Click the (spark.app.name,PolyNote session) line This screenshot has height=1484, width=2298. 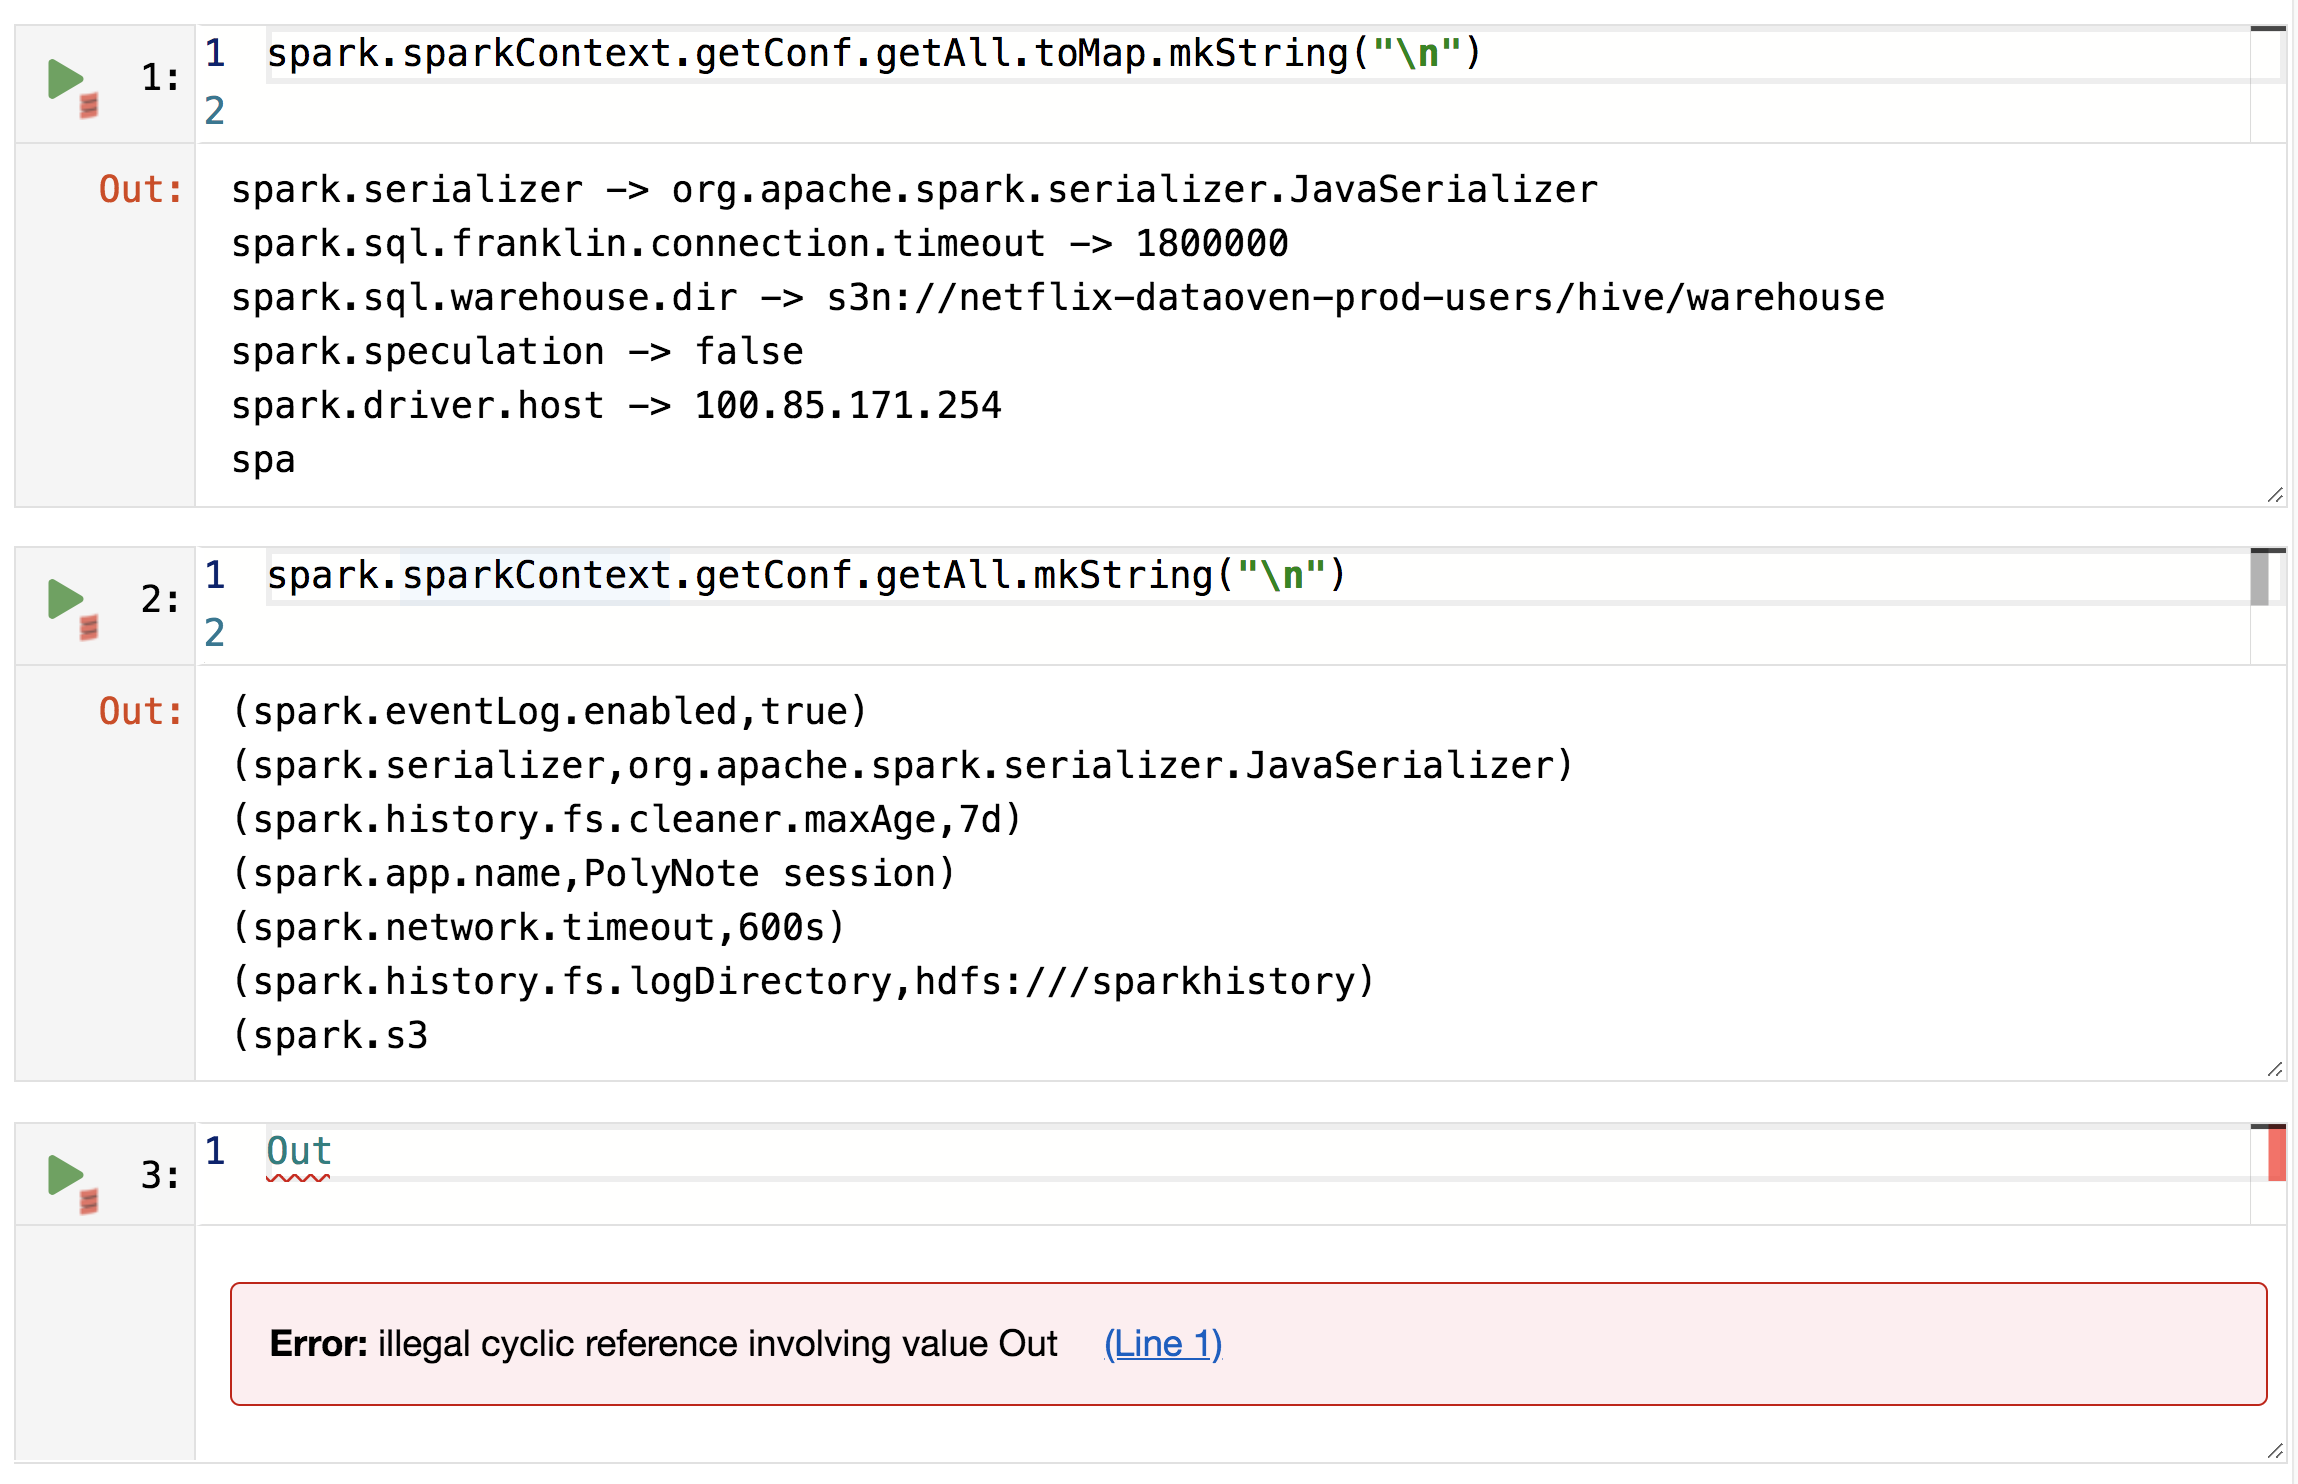(594, 873)
